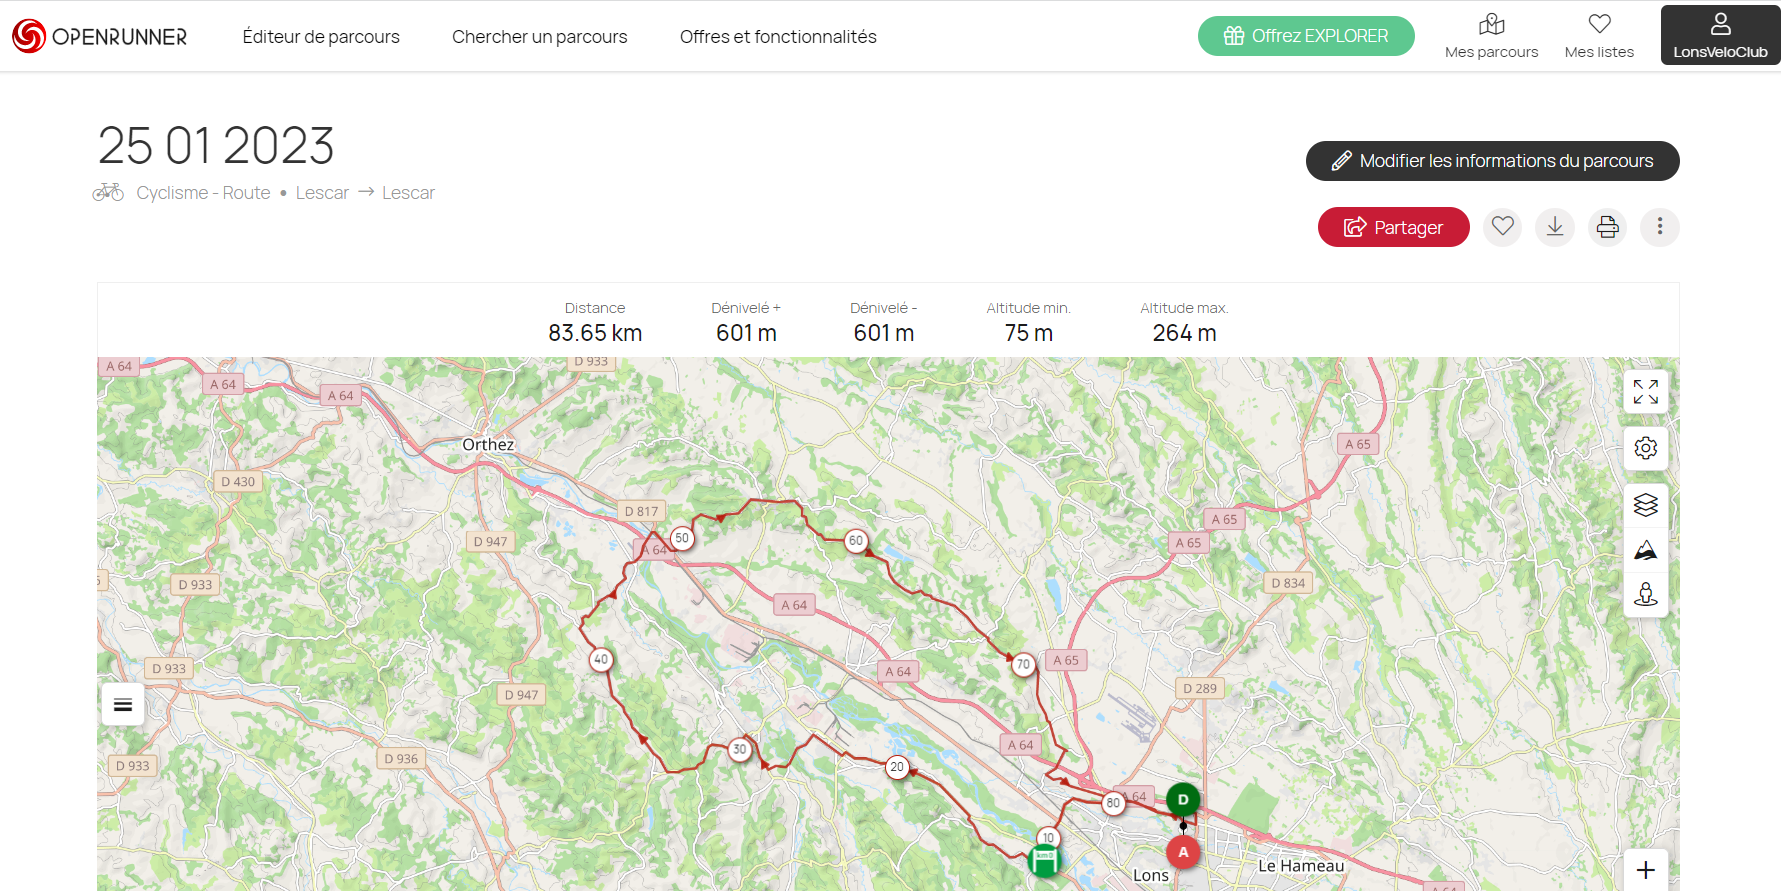Open Chercher un parcours menu
The width and height of the screenshot is (1781, 891).
coord(540,37)
